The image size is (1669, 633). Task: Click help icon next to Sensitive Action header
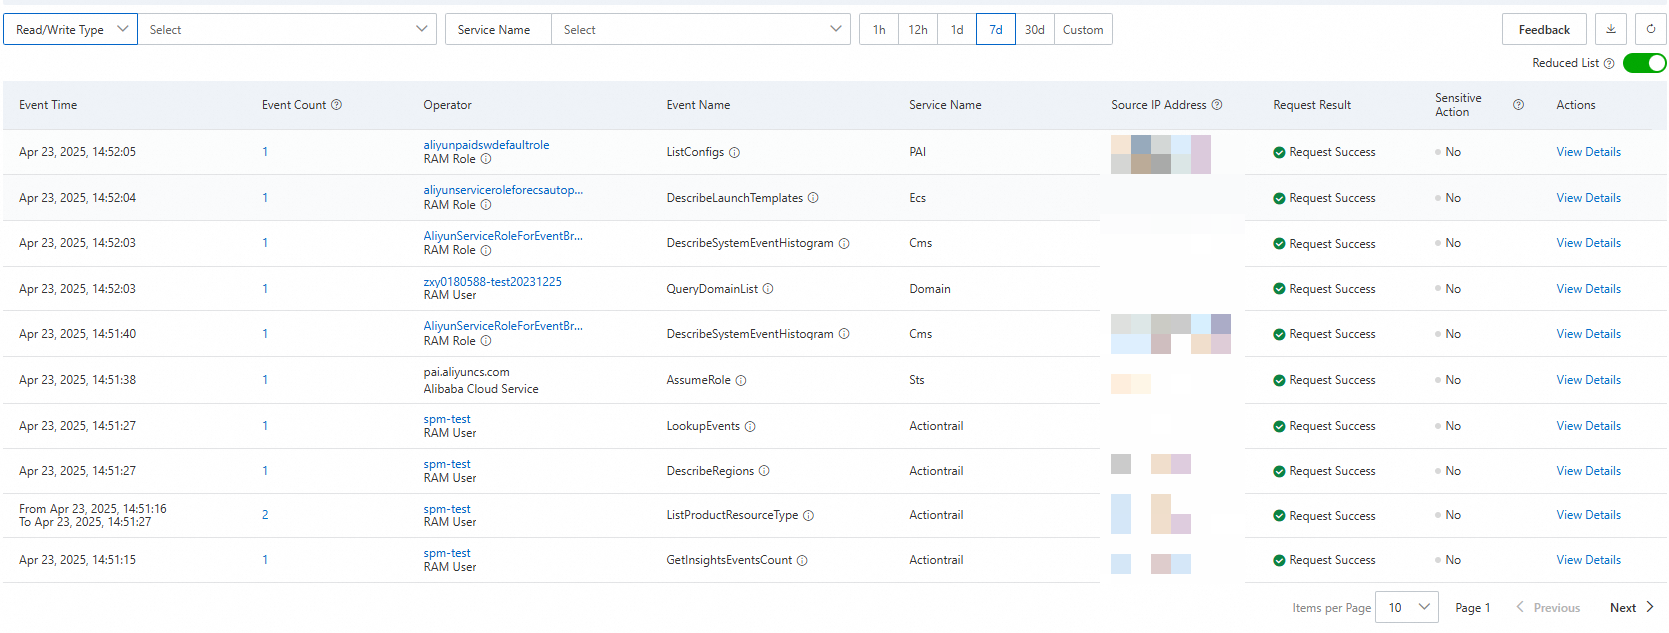tap(1518, 105)
